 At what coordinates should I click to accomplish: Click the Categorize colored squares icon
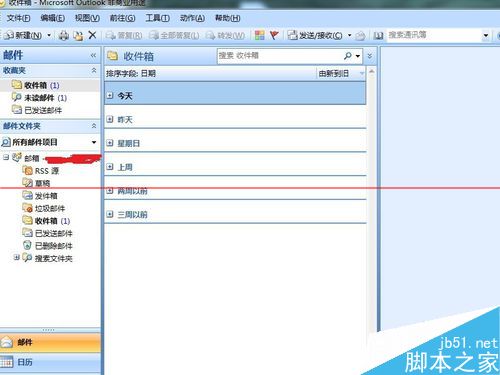[259, 35]
